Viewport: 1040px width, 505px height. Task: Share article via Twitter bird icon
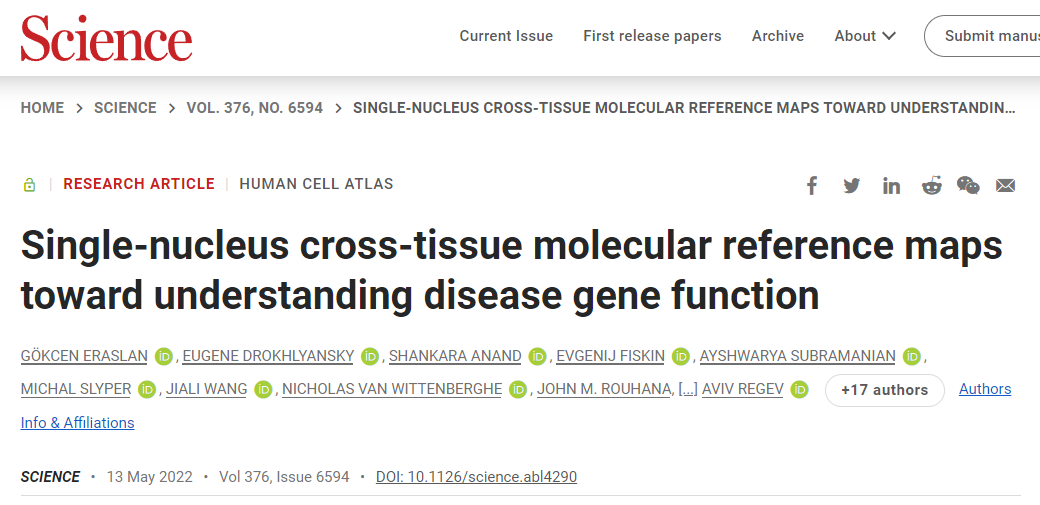852,186
